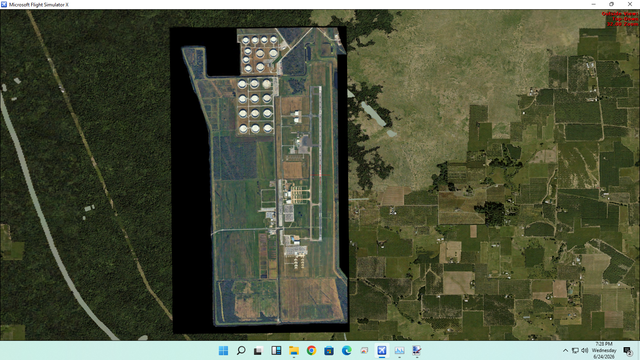Close the Flight Simulator X window
Screen dimensions: 640x360
[x=630, y=4]
